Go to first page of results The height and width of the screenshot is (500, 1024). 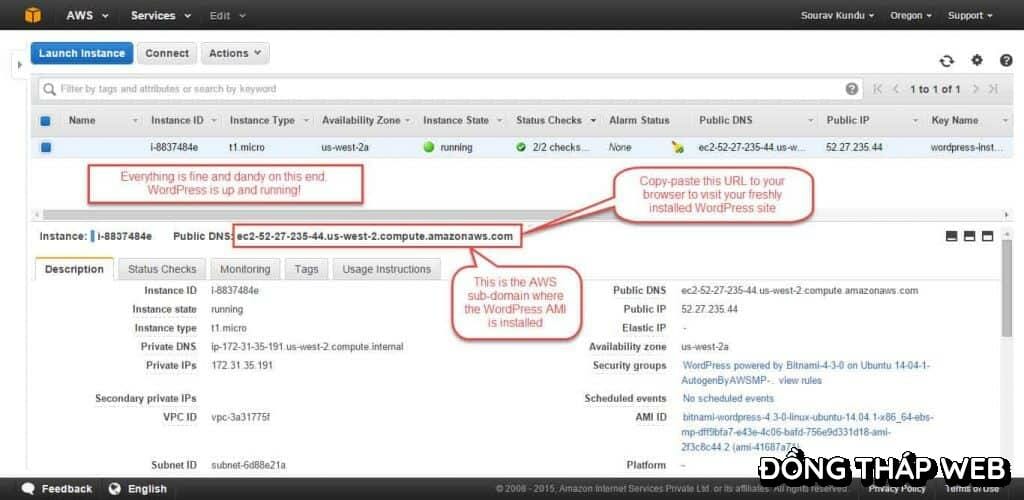(x=878, y=89)
